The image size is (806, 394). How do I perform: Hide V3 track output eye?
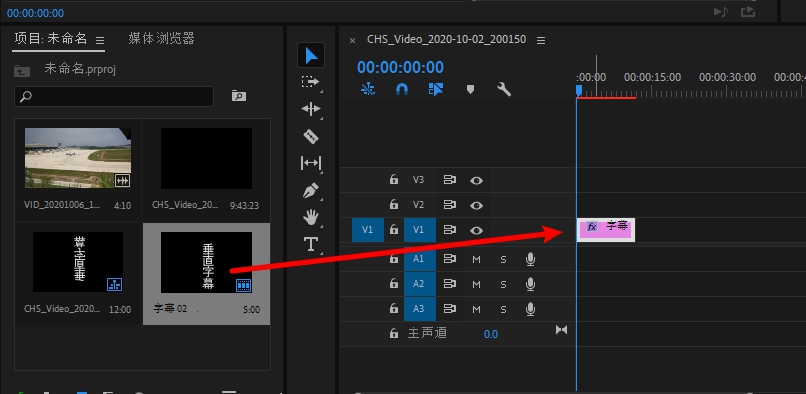477,181
